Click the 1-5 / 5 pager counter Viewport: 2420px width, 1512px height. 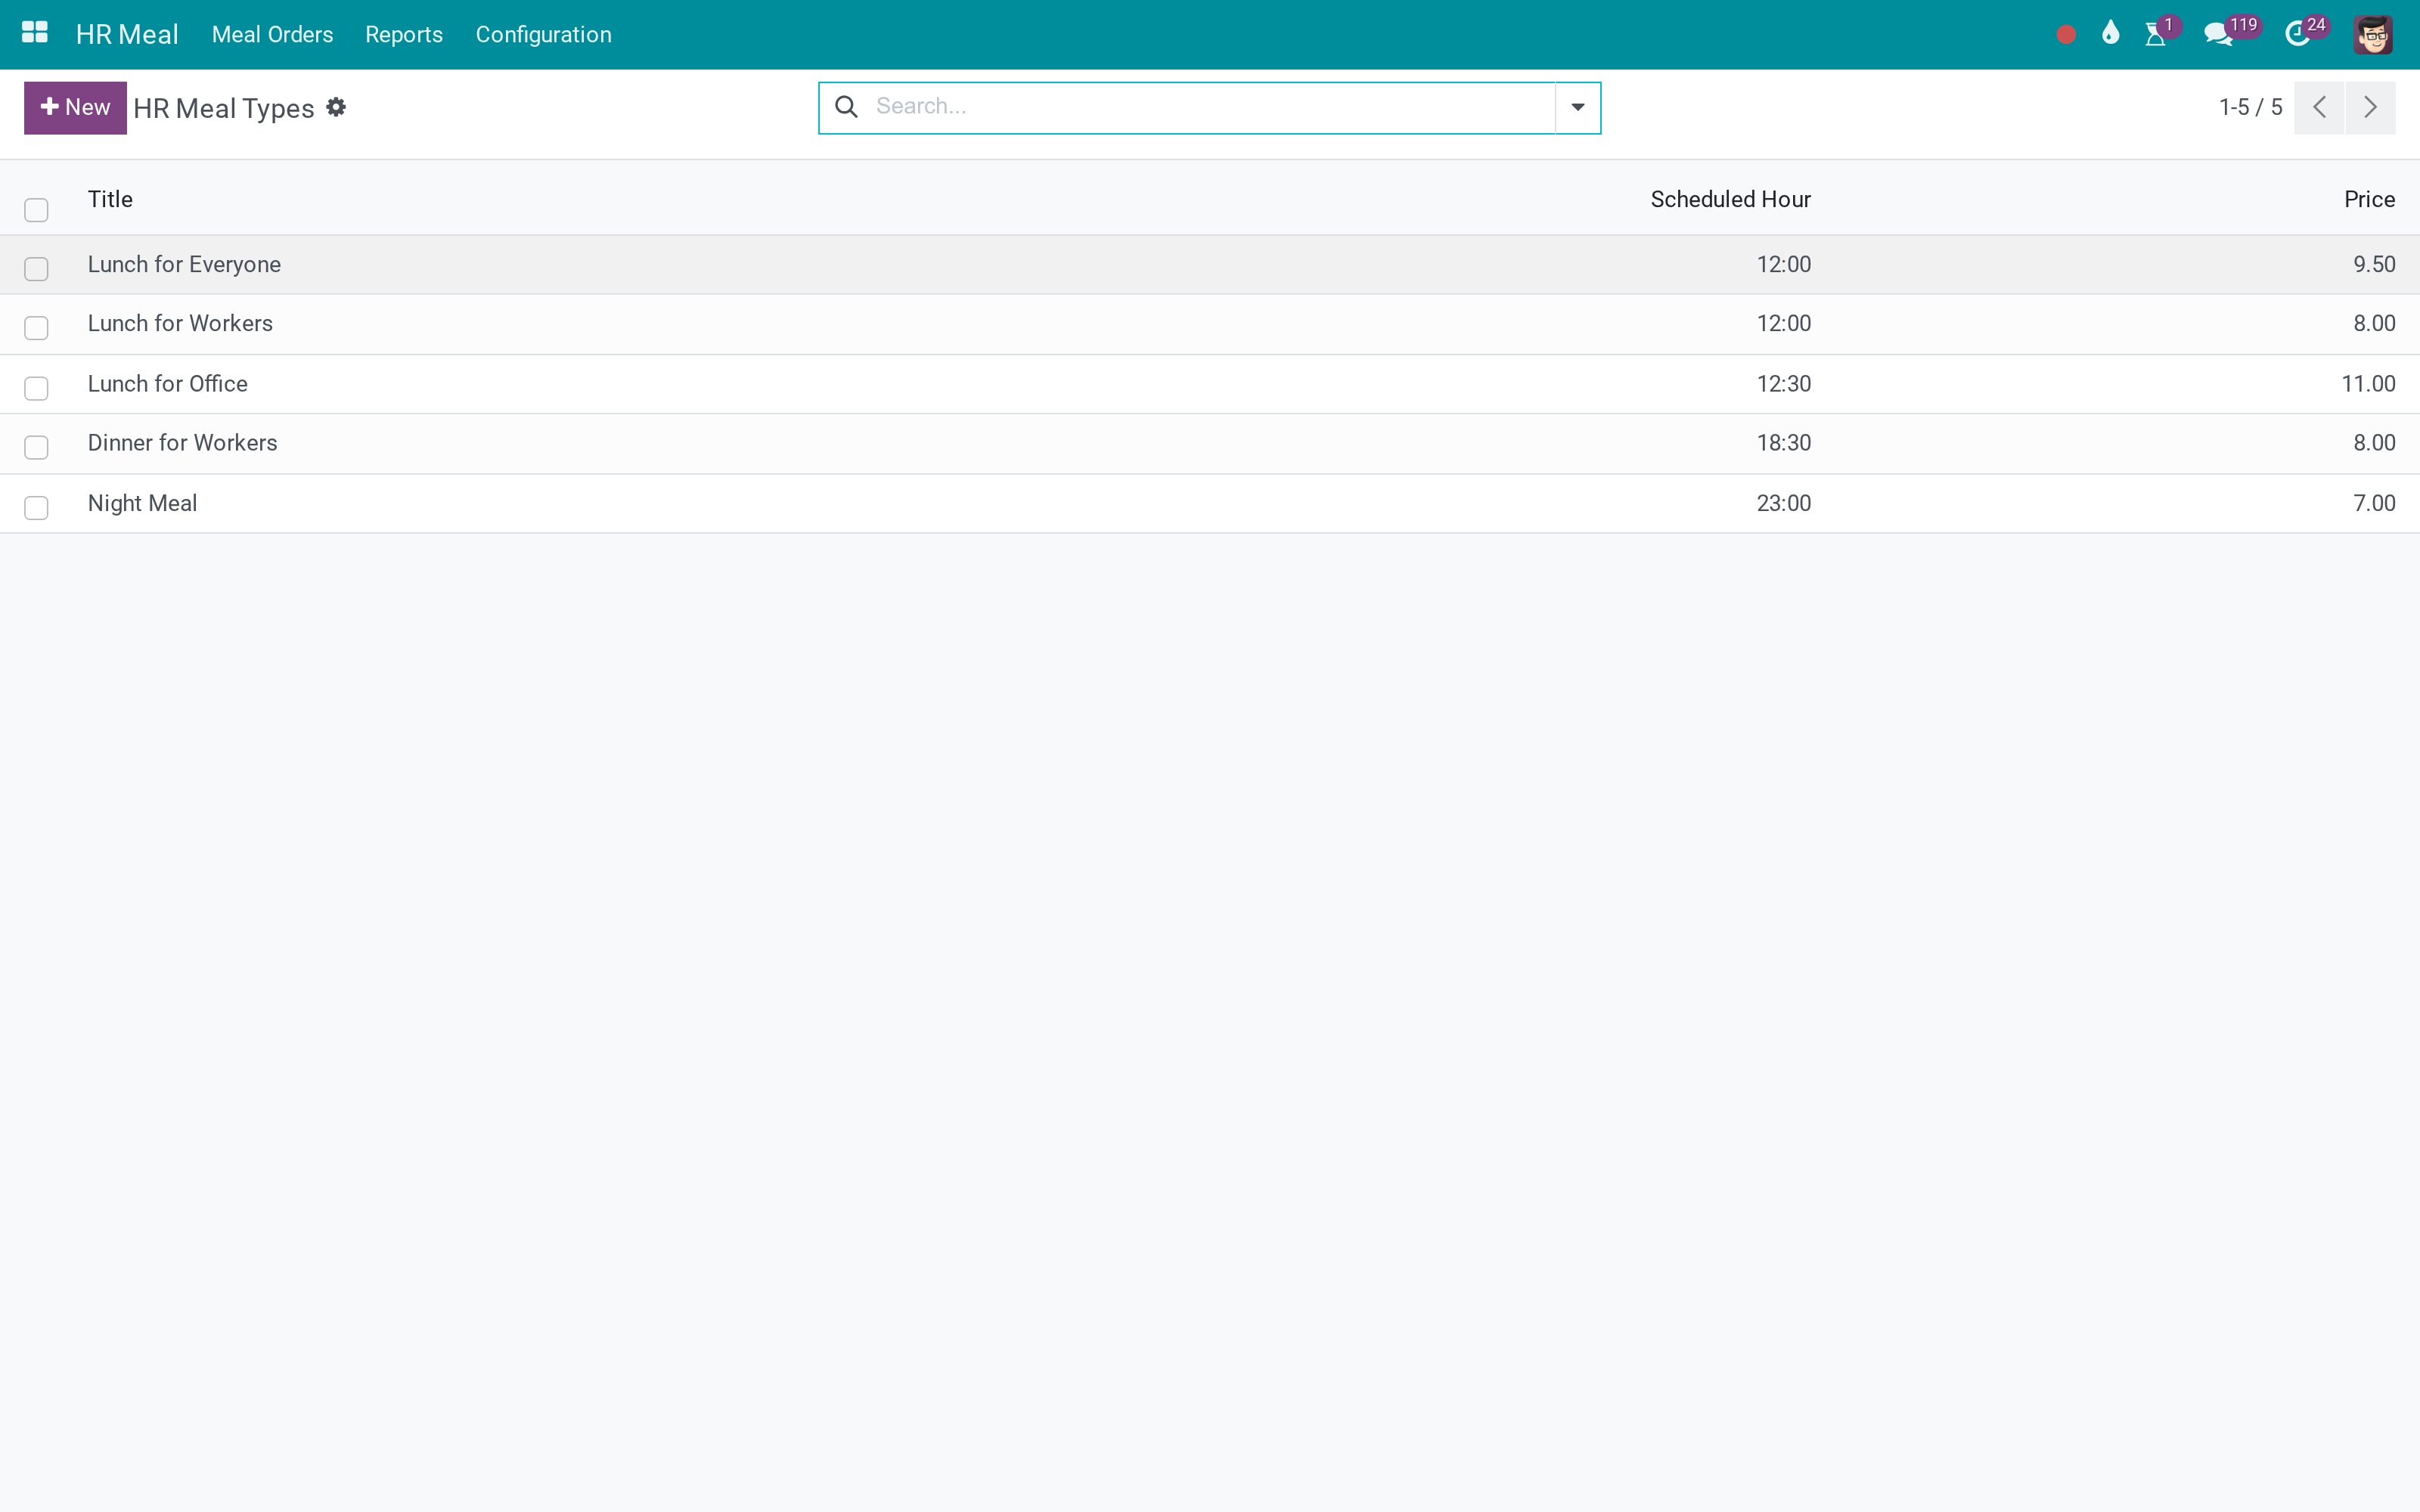(2250, 107)
